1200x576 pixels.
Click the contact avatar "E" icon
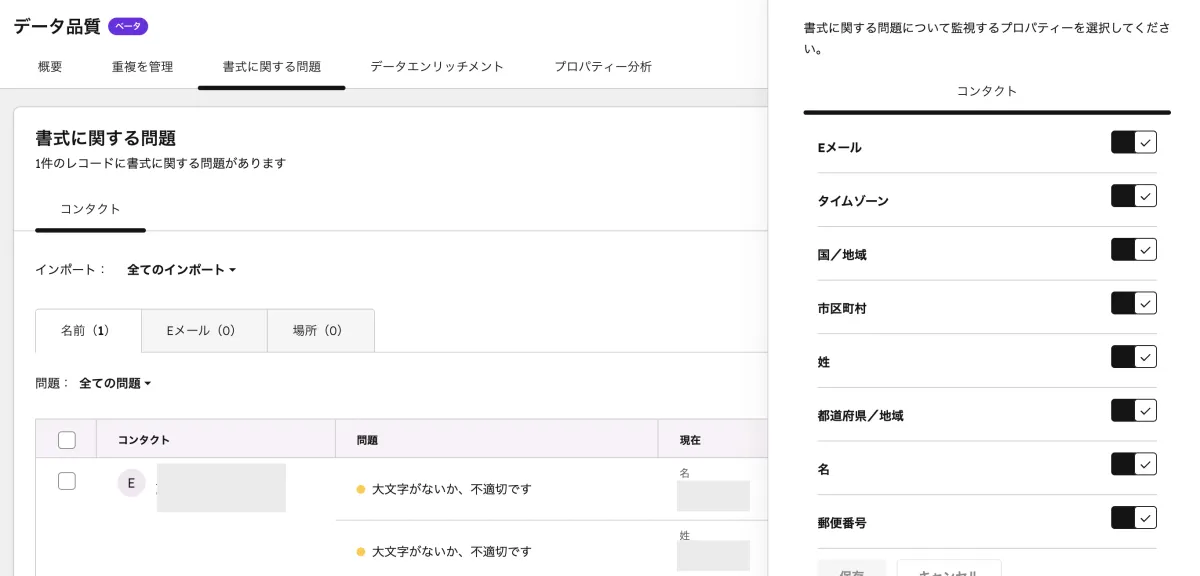(x=131, y=482)
